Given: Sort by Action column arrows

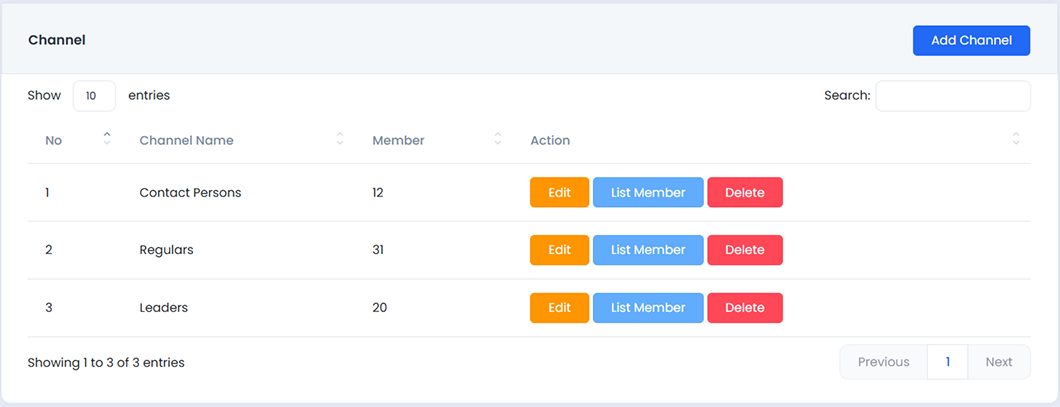Looking at the screenshot, I should [x=1016, y=140].
